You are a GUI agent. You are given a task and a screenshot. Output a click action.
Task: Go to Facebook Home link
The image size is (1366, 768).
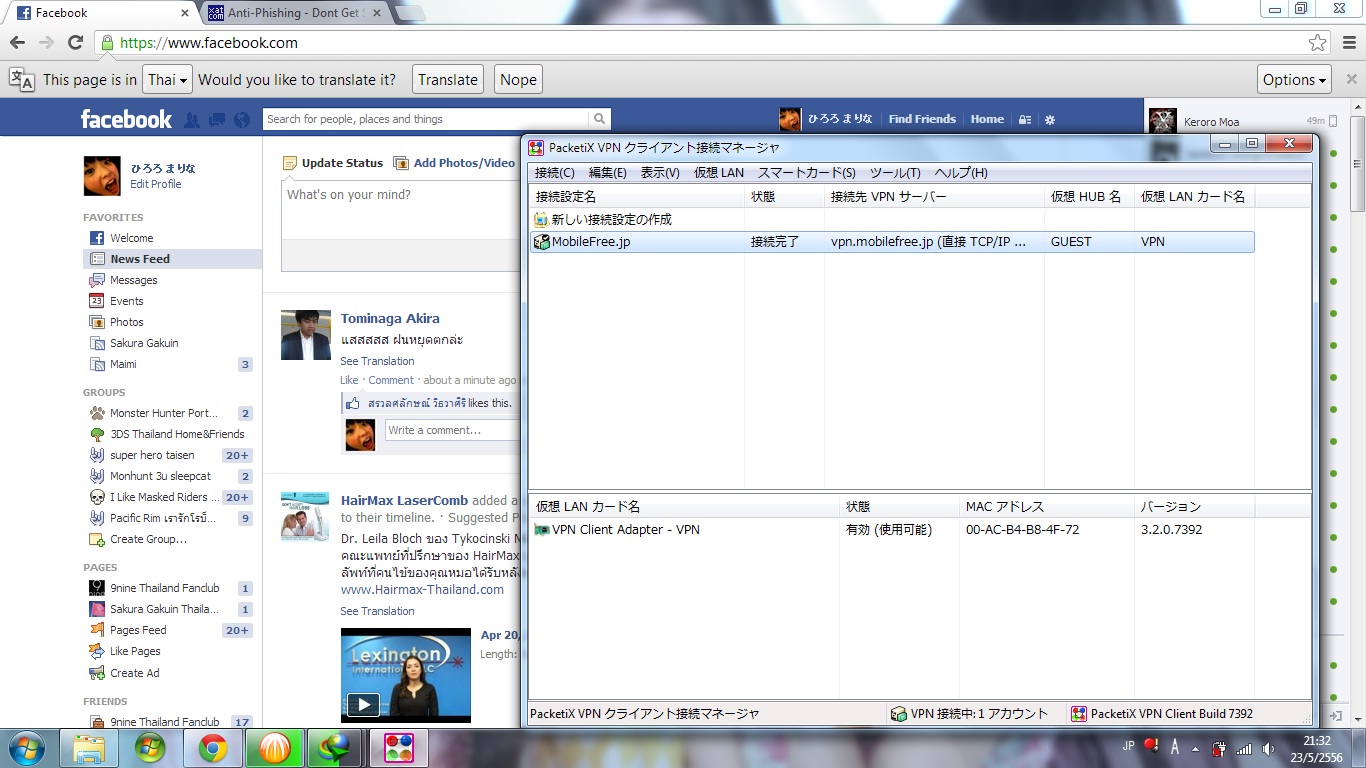tap(987, 119)
